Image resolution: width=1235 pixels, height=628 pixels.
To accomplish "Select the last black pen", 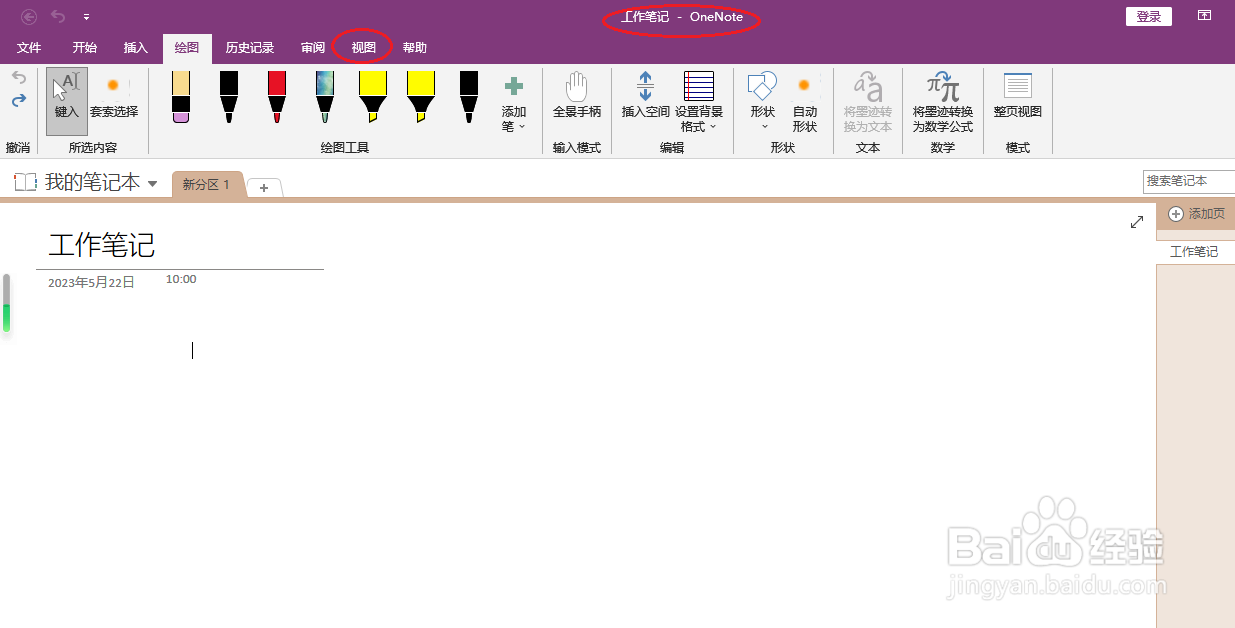I will (x=469, y=97).
